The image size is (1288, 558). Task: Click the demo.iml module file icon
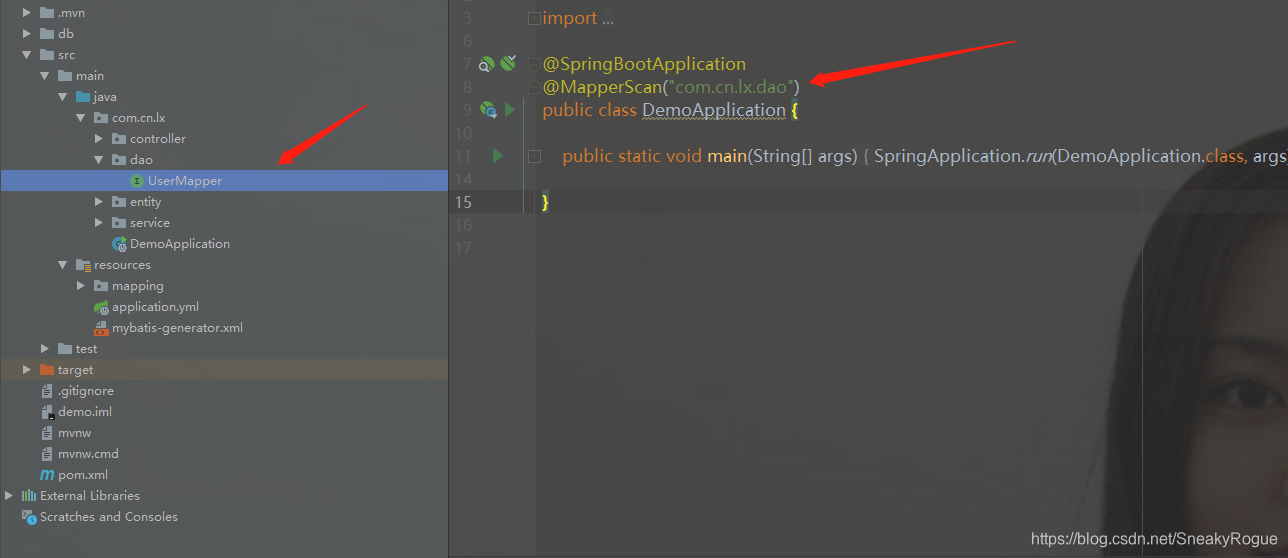tap(47, 412)
